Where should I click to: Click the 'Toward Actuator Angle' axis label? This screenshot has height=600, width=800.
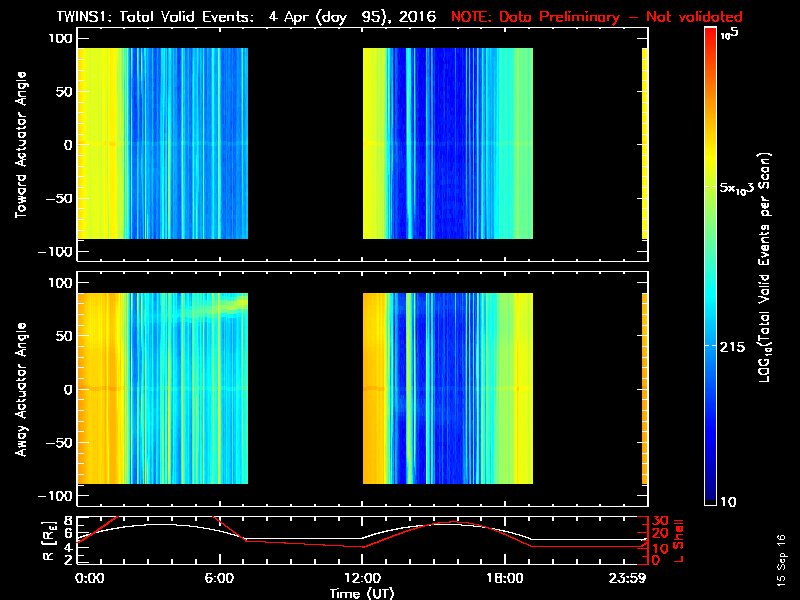21,145
